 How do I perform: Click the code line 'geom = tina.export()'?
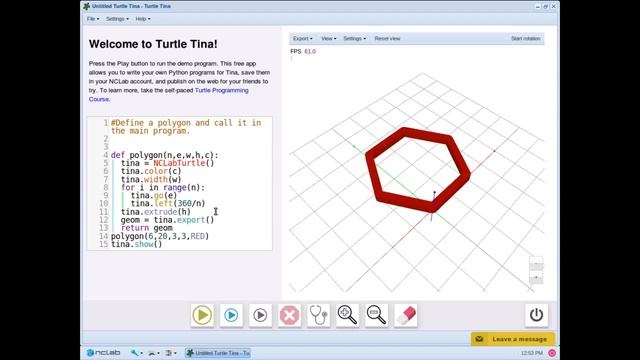point(167,220)
